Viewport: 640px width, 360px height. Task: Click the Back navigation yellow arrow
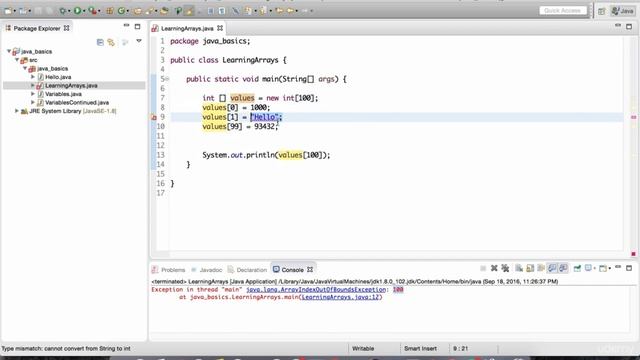(x=290, y=11)
